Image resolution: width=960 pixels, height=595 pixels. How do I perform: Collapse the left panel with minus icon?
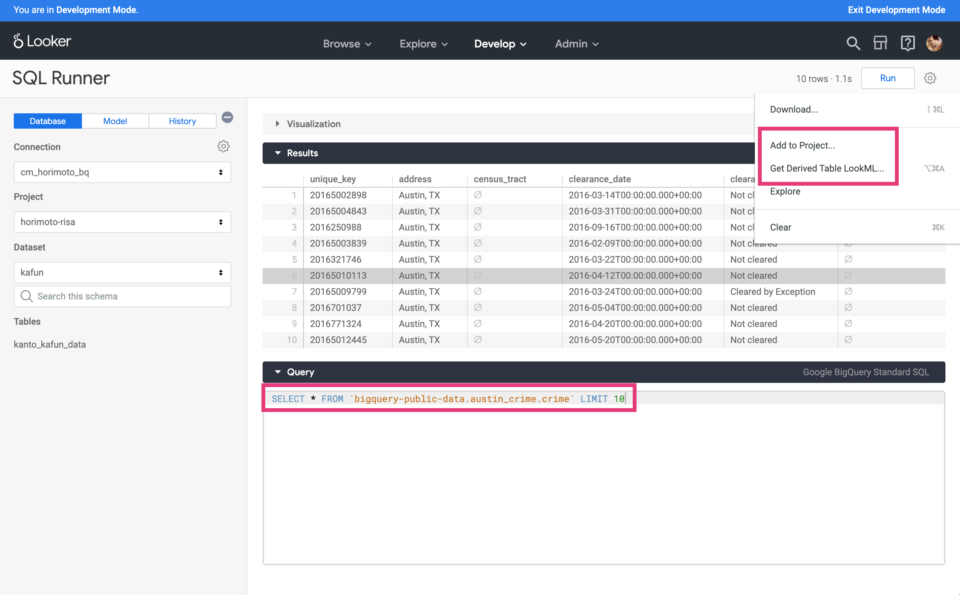pyautogui.click(x=227, y=118)
